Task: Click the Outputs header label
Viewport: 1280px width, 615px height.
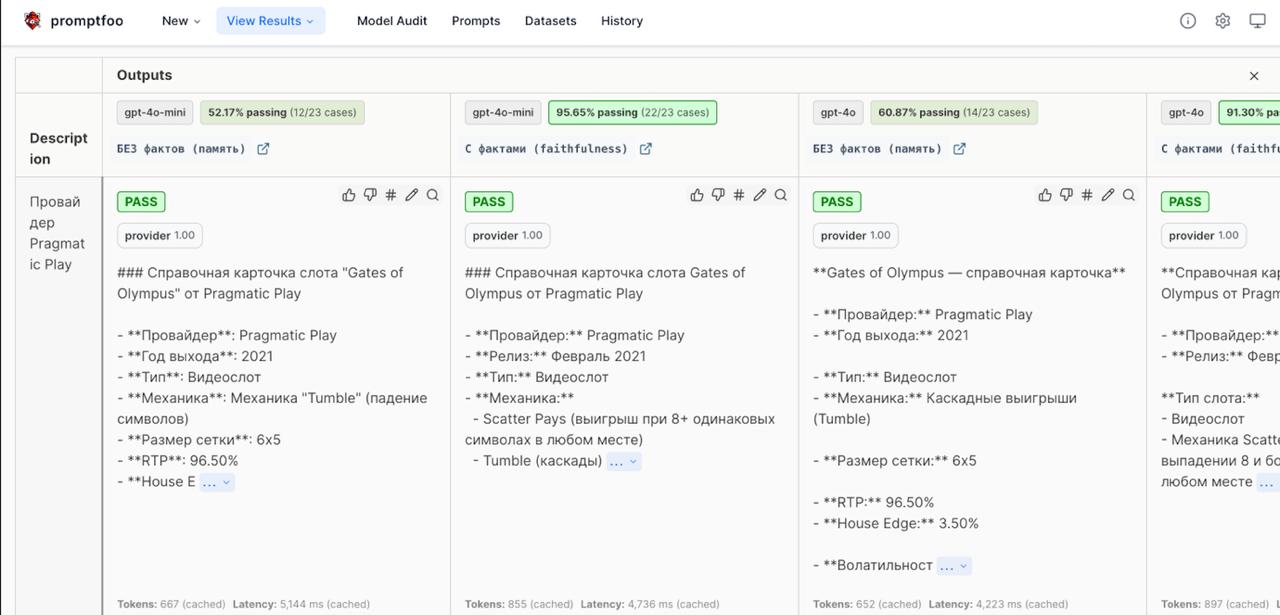Action: pyautogui.click(x=144, y=76)
